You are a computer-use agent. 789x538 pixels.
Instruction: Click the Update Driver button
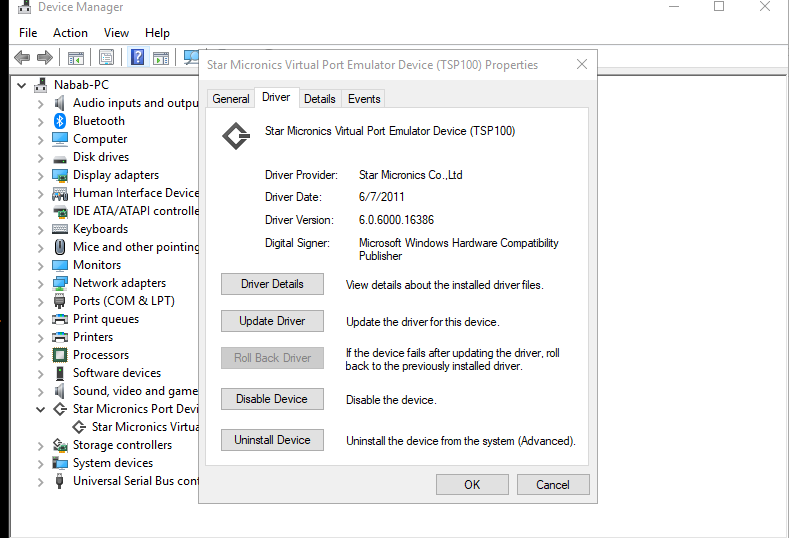[x=272, y=321]
